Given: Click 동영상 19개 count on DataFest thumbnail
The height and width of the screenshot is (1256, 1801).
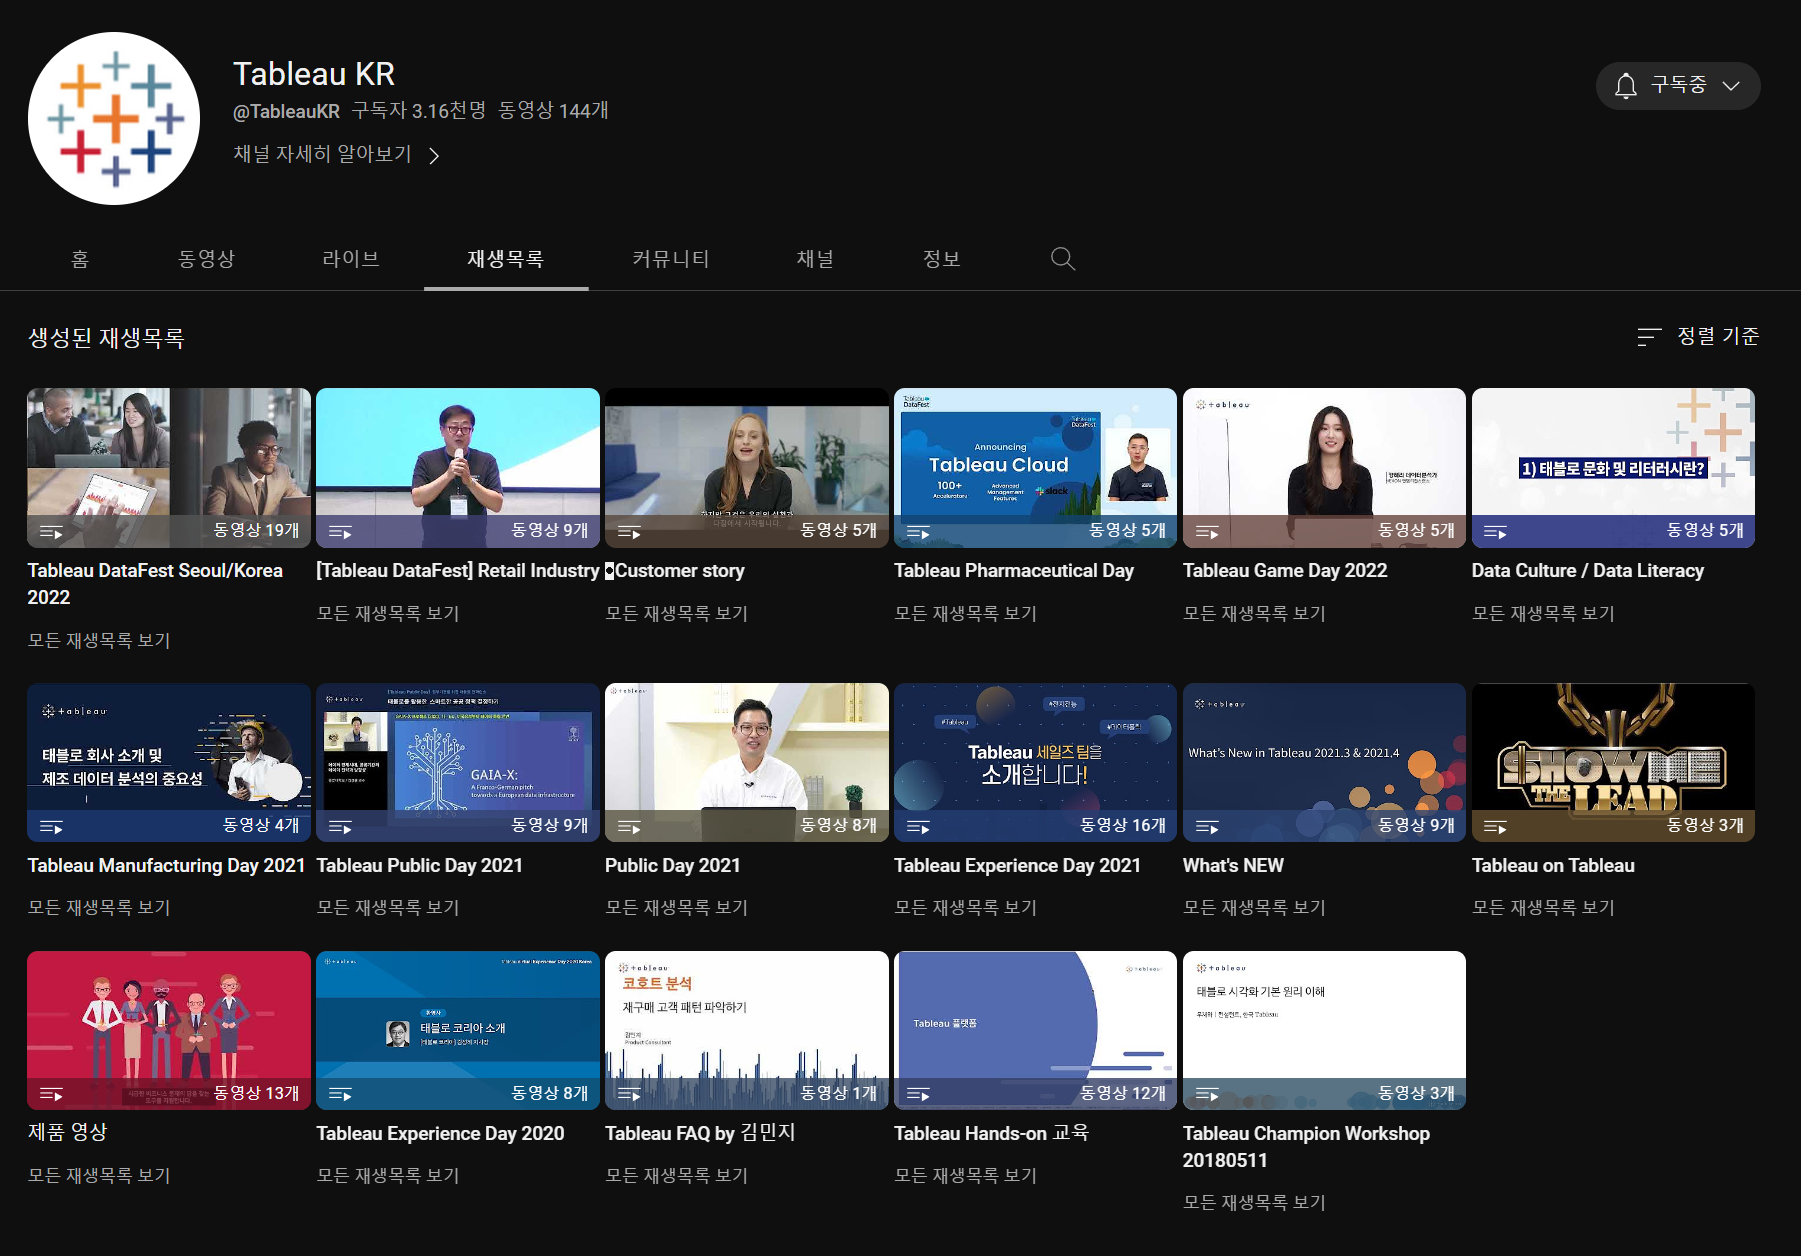Looking at the screenshot, I should tap(256, 531).
